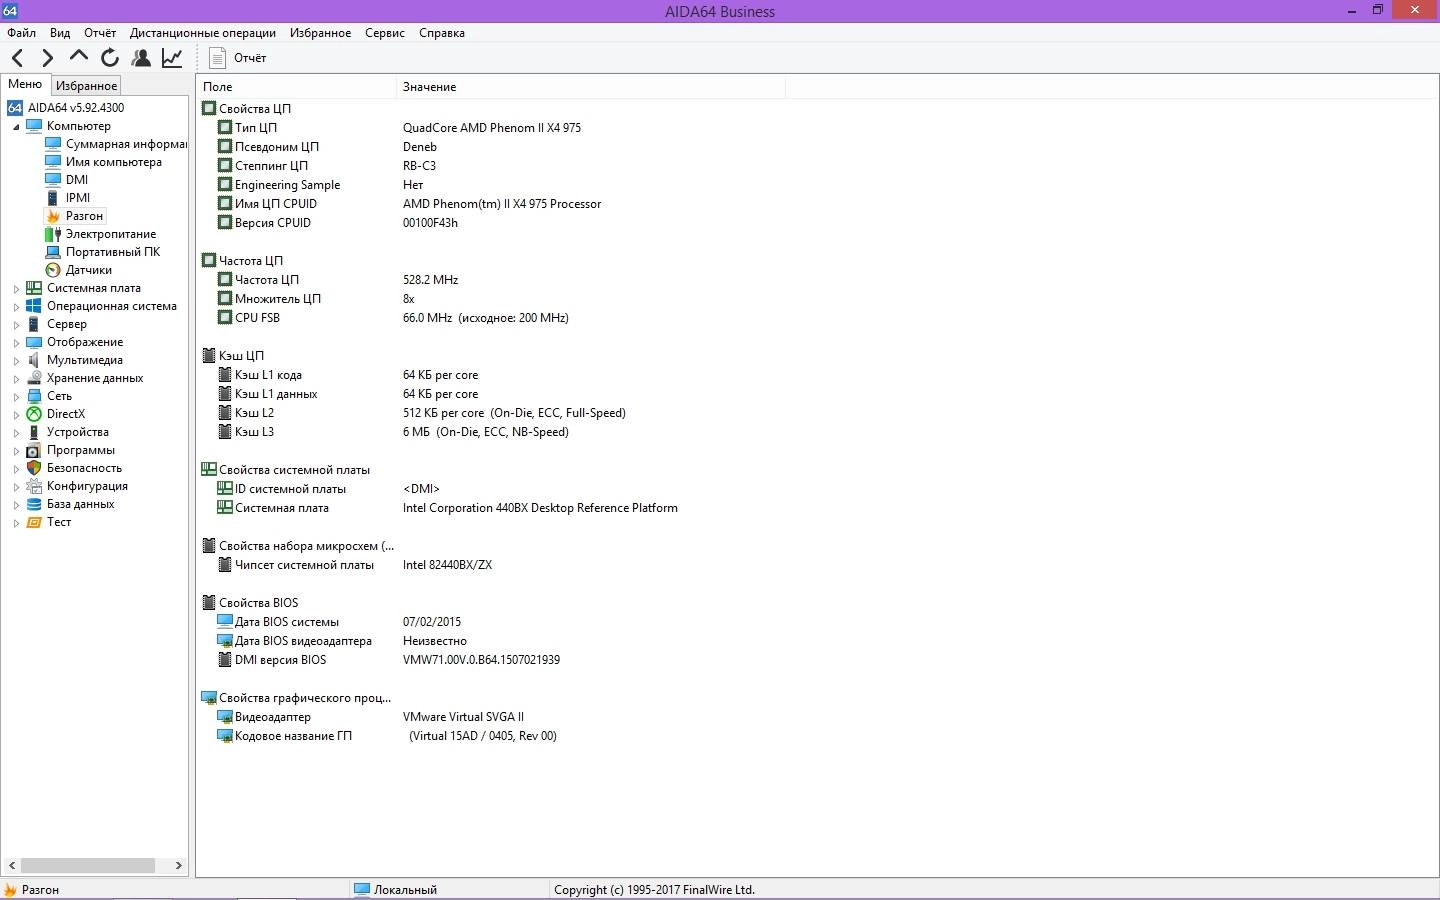The width and height of the screenshot is (1440, 900).
Task: Collapse the Компьютер tree node
Action: tap(16, 127)
